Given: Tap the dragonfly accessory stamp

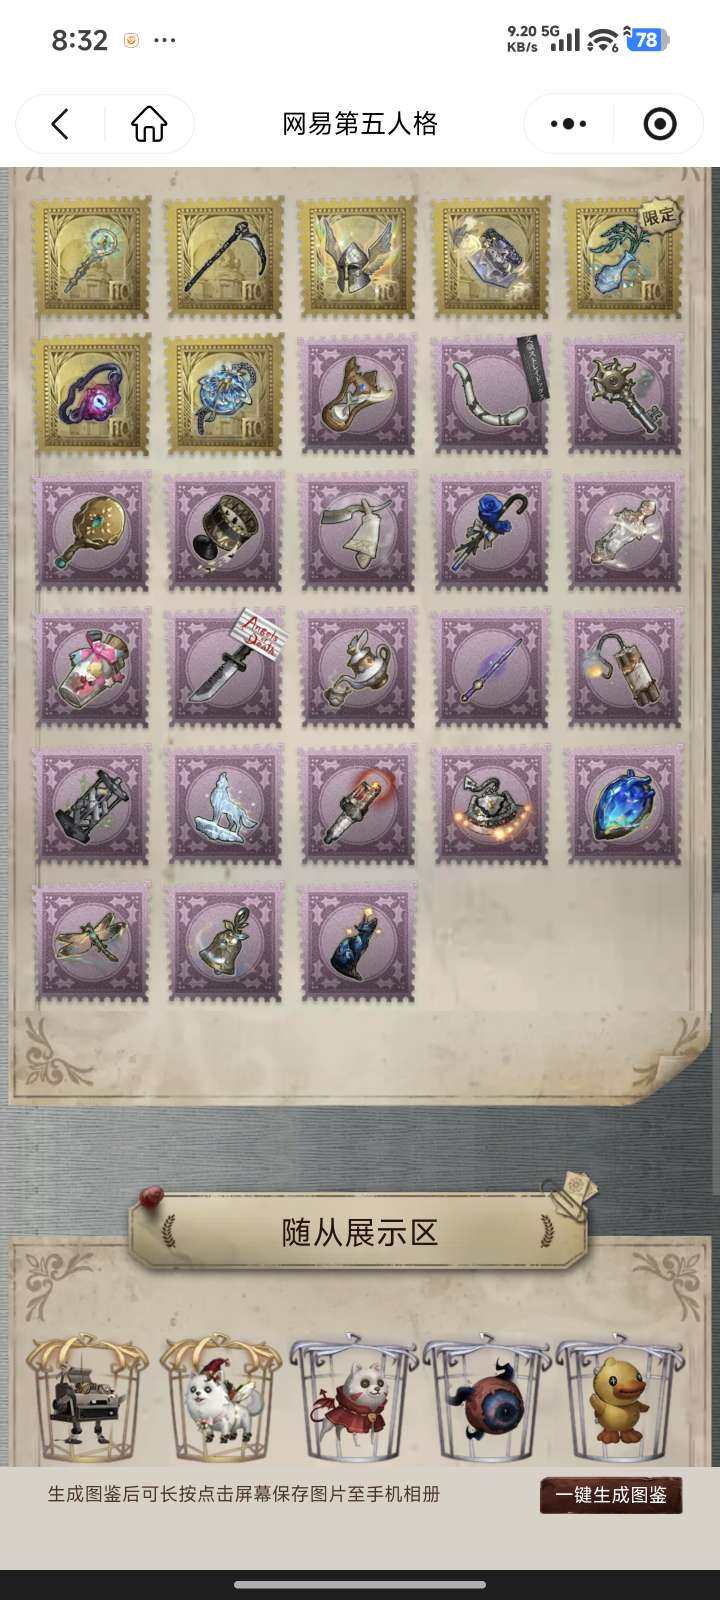Looking at the screenshot, I should pyautogui.click(x=92, y=942).
